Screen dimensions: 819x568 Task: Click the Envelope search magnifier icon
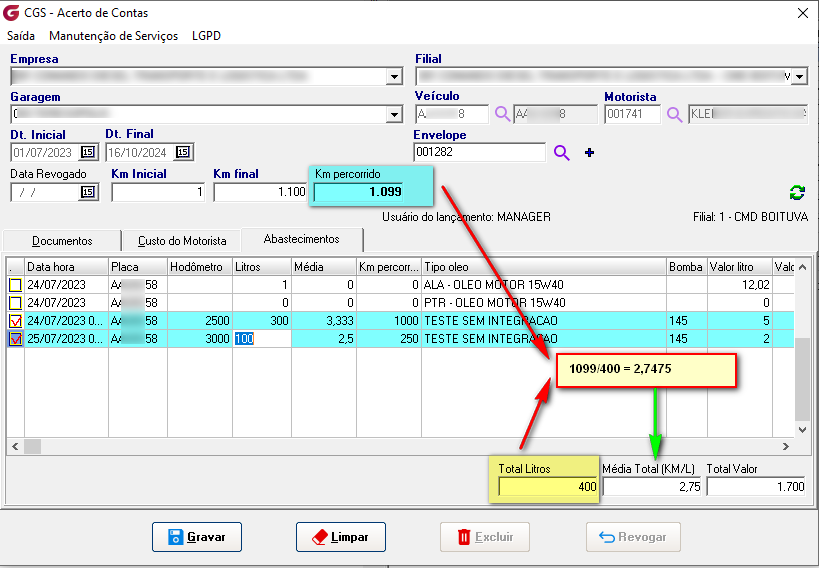pyautogui.click(x=561, y=153)
